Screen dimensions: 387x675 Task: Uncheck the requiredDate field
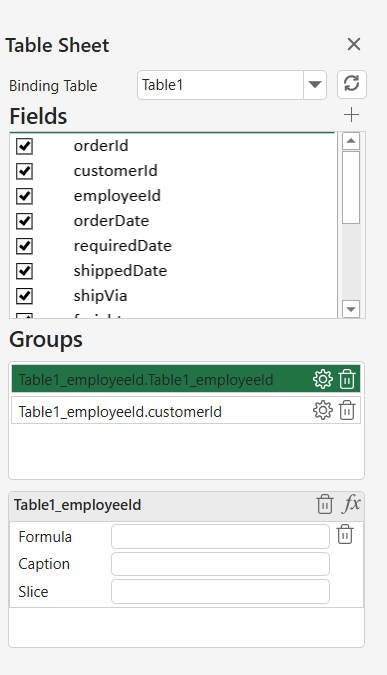coord(24,246)
